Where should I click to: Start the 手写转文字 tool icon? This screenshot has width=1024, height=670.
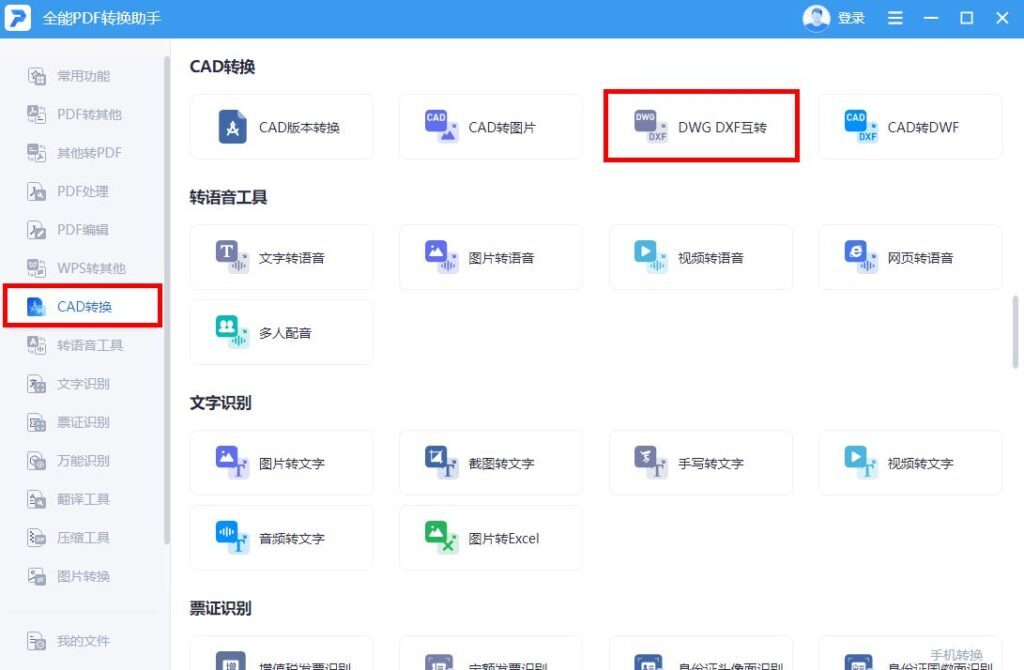click(x=651, y=462)
